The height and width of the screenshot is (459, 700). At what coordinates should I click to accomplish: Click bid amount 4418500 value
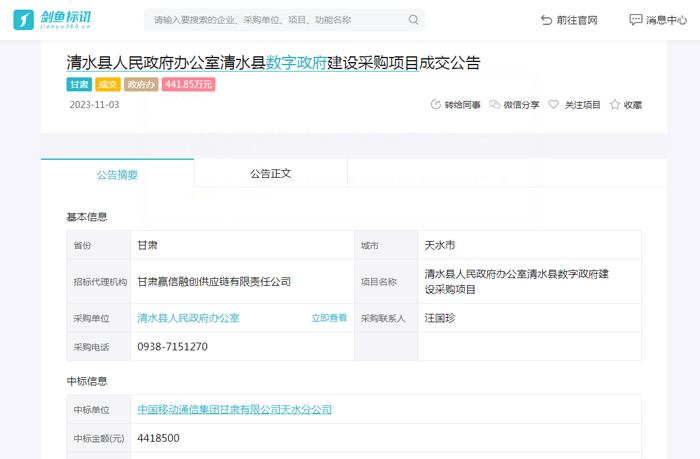tap(158, 438)
